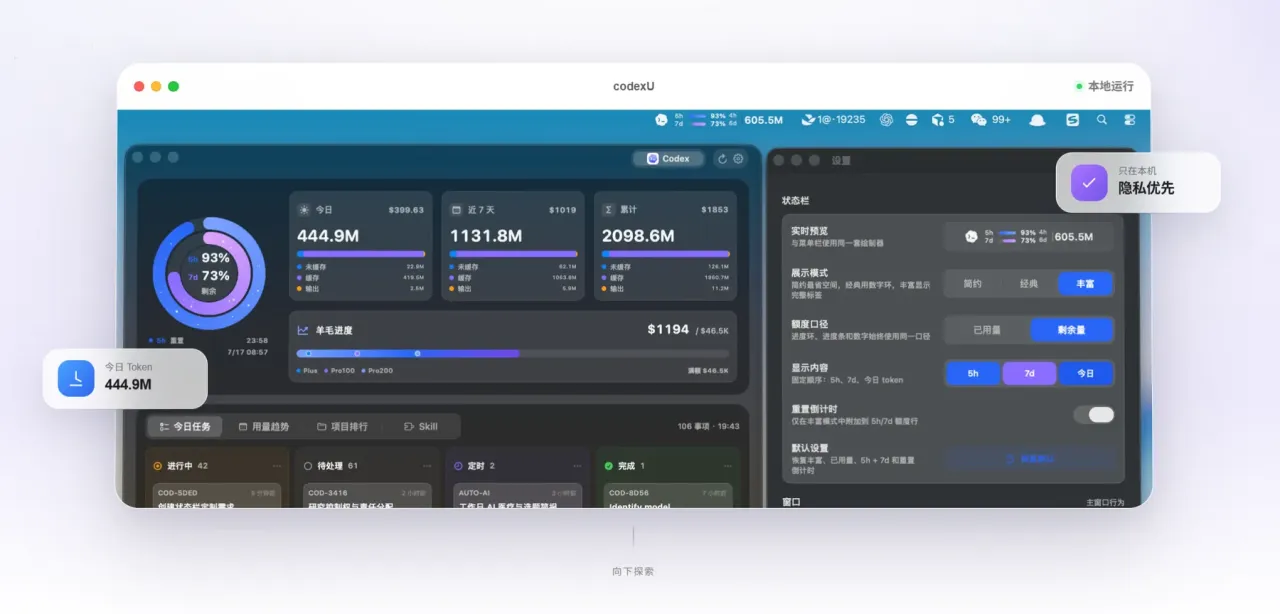
Task: Click the restore defaults button under 默认设置
Action: tap(1029, 458)
